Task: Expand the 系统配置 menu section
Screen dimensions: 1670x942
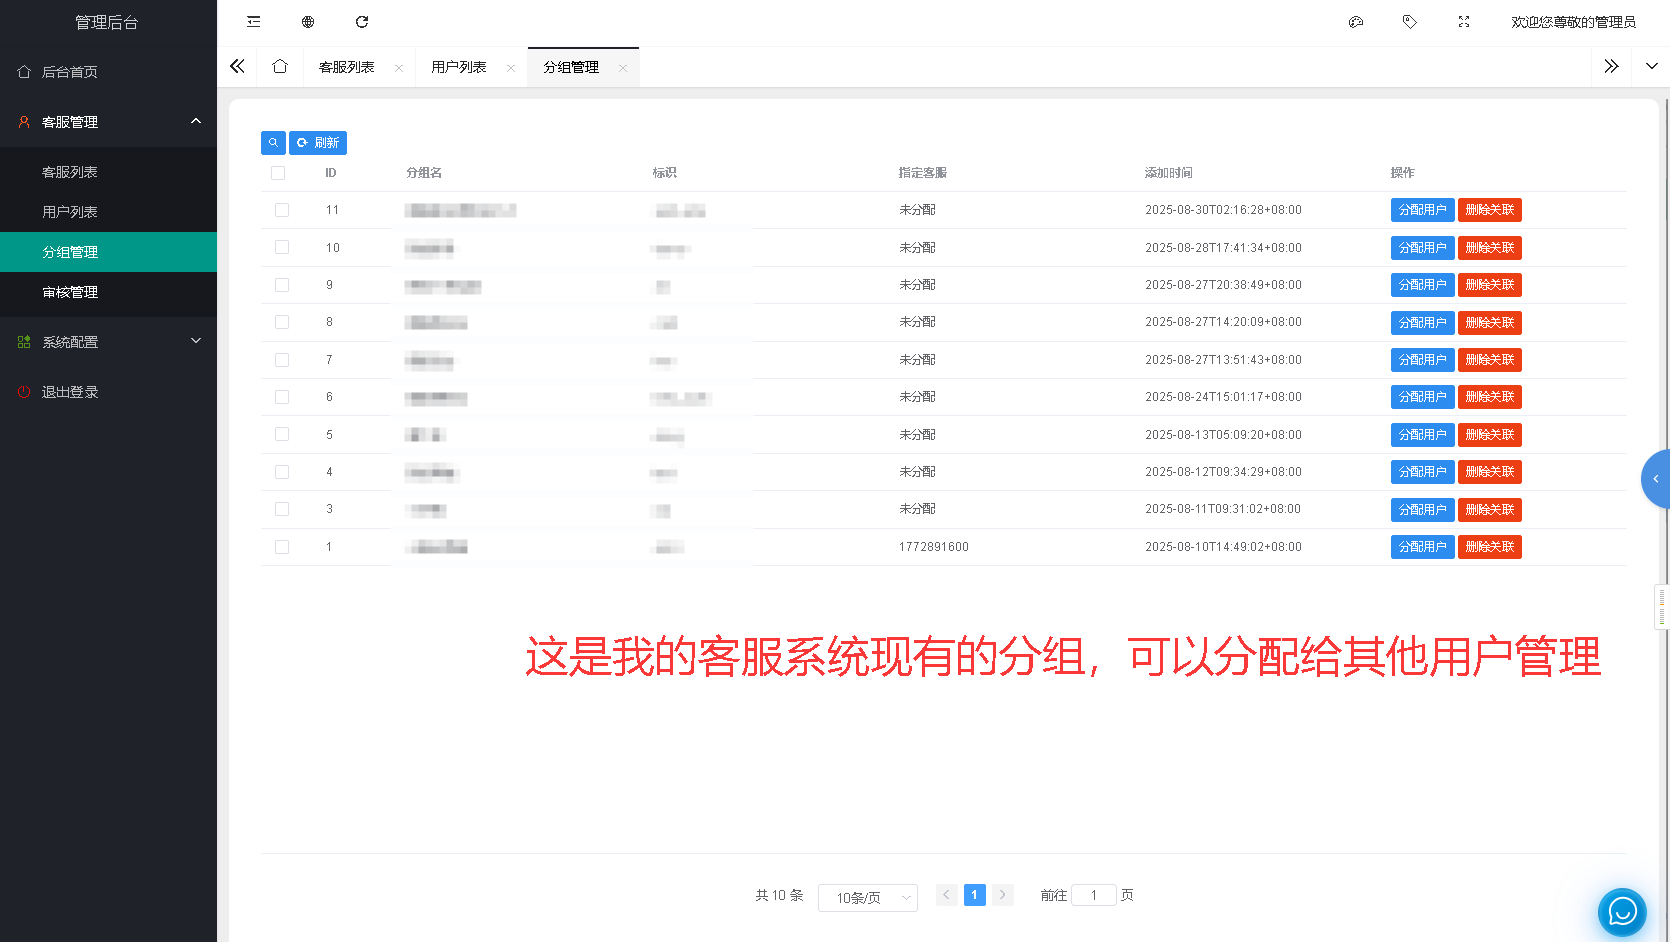Action: 108,341
